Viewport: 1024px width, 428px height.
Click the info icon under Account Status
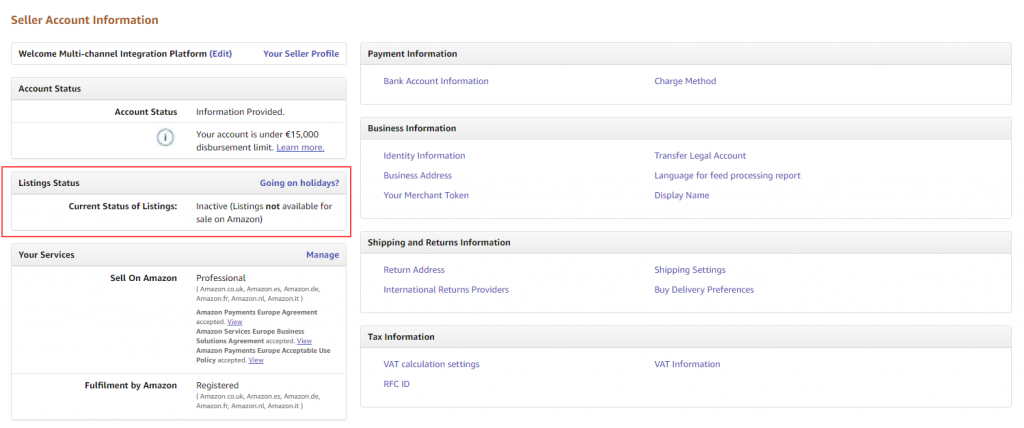coord(166,137)
